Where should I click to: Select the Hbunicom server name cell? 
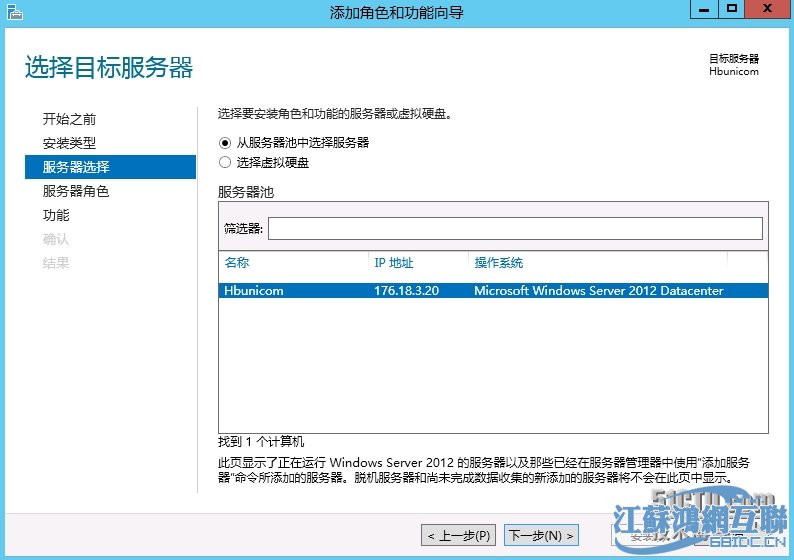coord(254,291)
